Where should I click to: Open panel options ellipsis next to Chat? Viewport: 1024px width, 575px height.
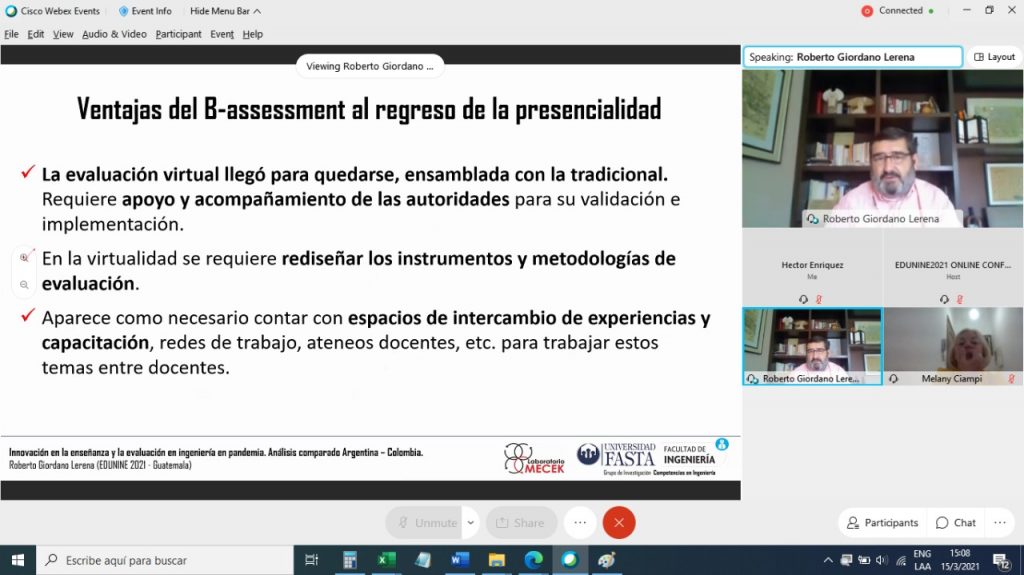coord(1000,522)
